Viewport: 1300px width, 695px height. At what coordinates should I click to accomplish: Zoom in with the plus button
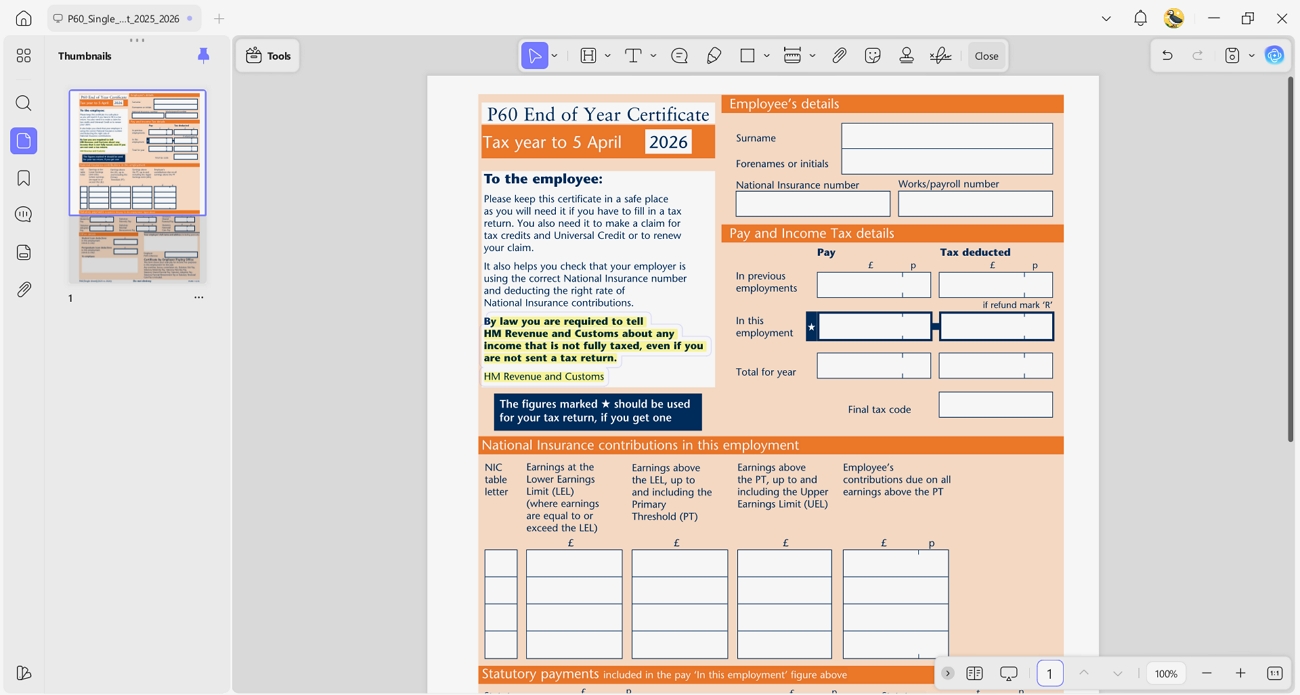(x=1241, y=673)
